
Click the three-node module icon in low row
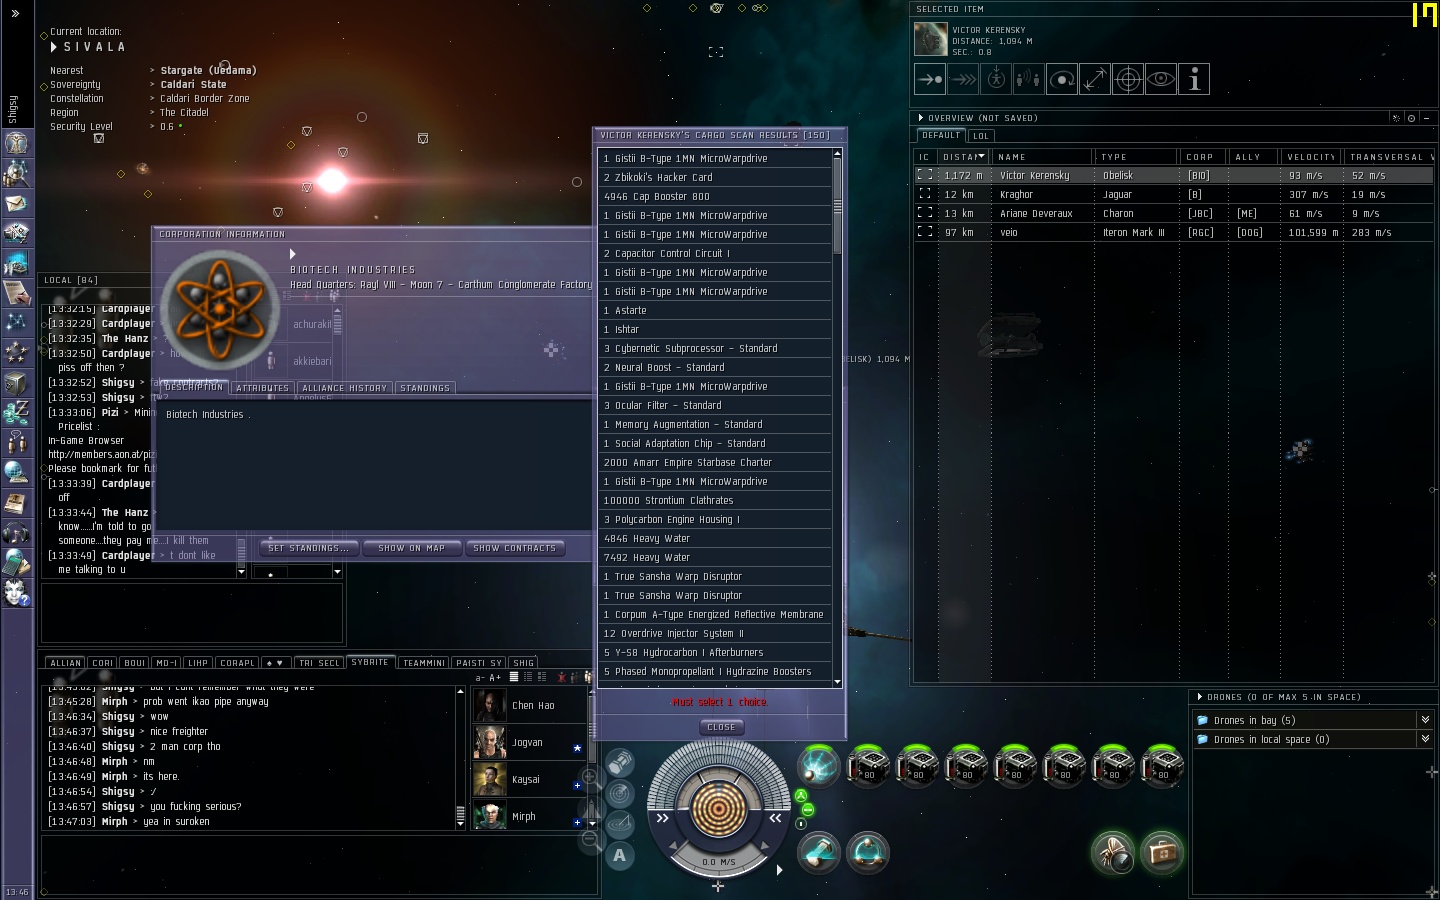pyautogui.click(x=868, y=852)
